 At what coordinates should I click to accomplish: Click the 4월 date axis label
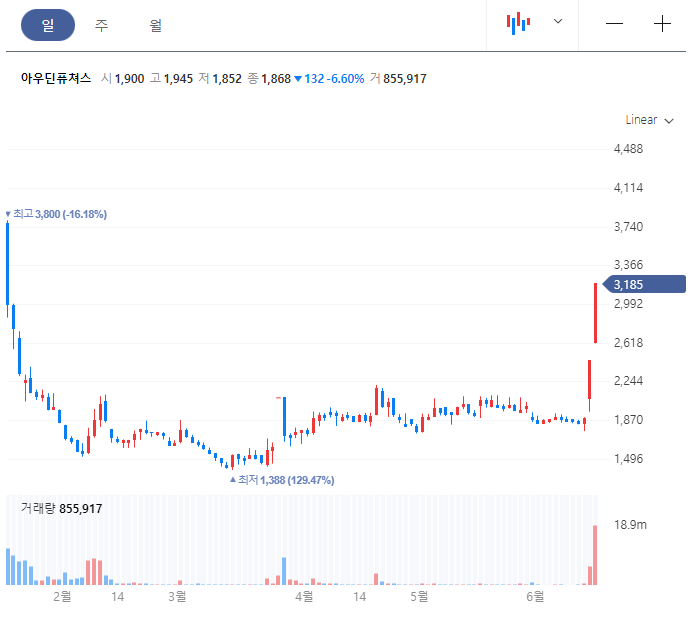click(x=304, y=596)
